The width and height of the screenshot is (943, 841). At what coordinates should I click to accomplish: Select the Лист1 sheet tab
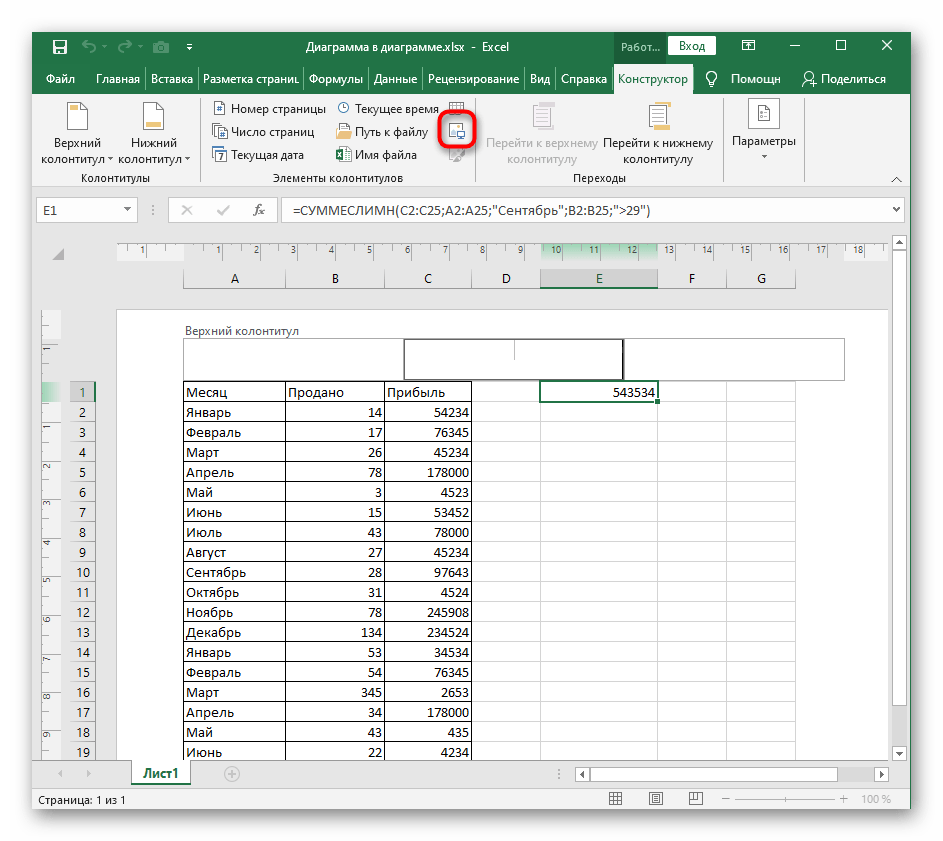160,773
